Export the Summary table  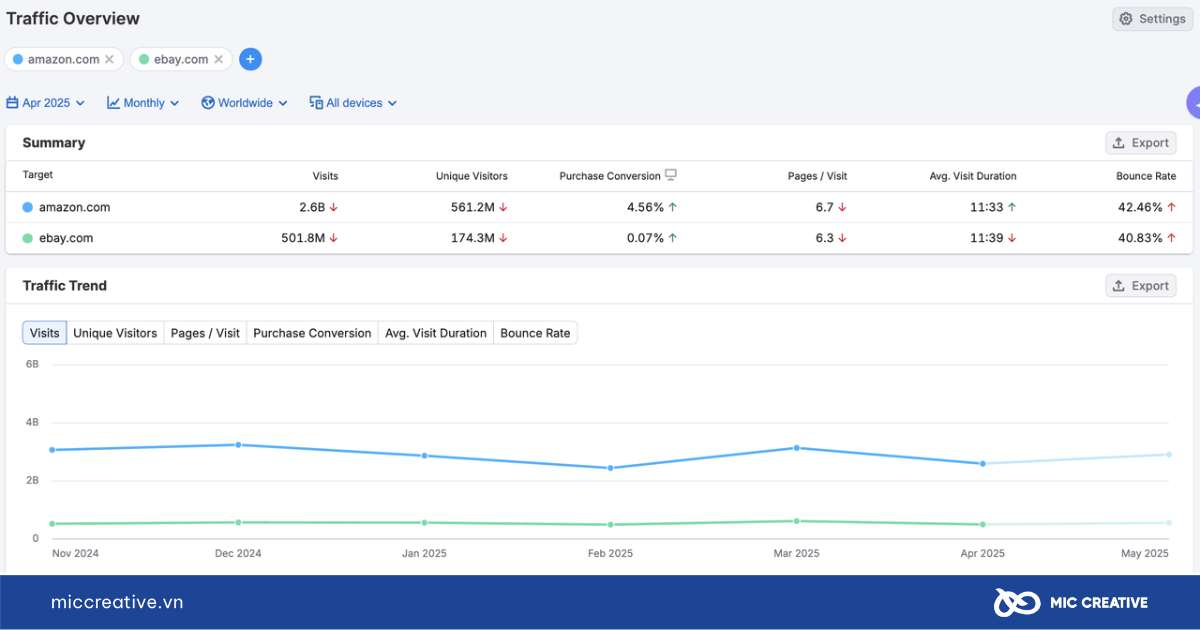coord(1141,143)
